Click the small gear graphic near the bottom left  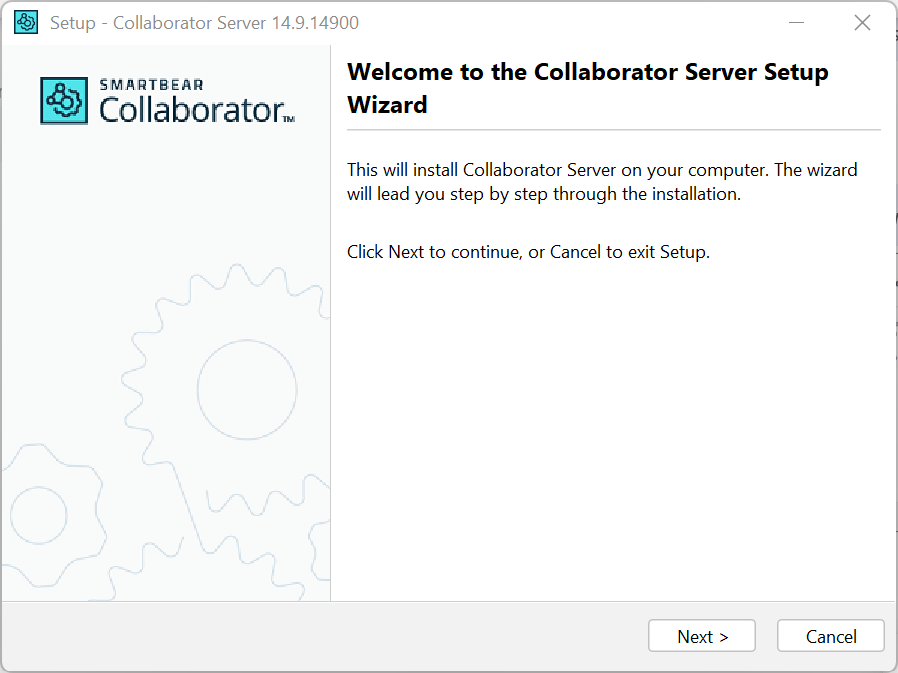coord(38,515)
